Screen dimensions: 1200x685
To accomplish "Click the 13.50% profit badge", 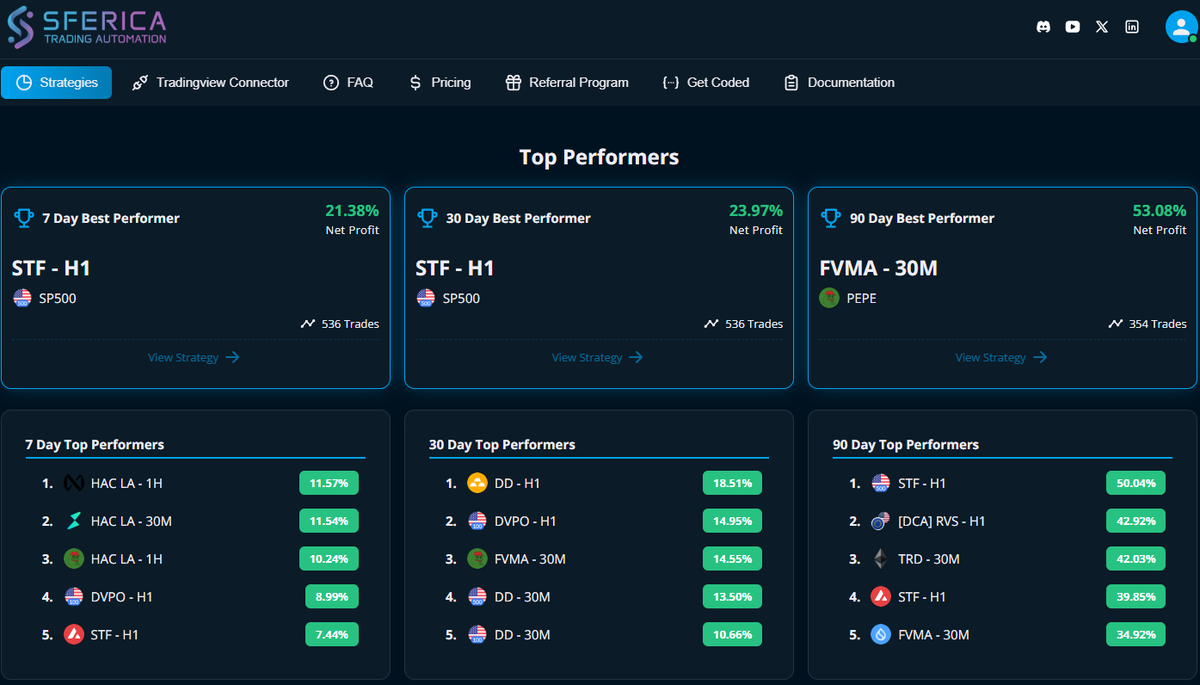I will pos(733,597).
